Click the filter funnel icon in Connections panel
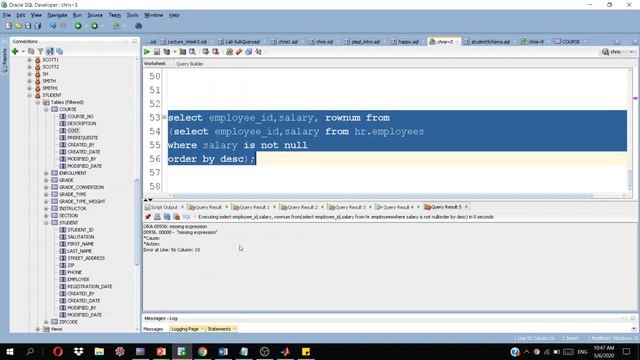 [40, 51]
